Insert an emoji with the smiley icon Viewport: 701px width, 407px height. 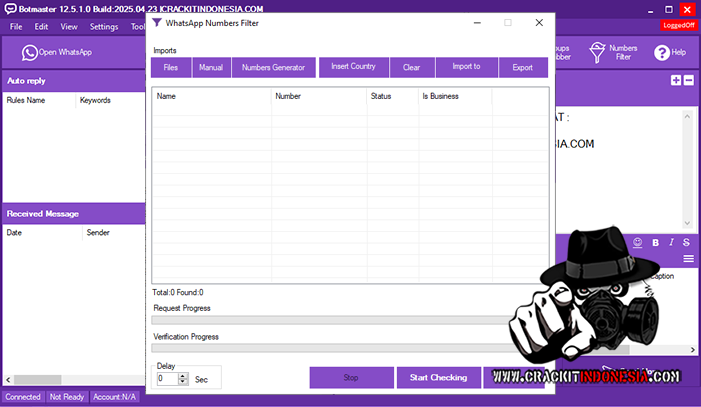[x=638, y=242]
